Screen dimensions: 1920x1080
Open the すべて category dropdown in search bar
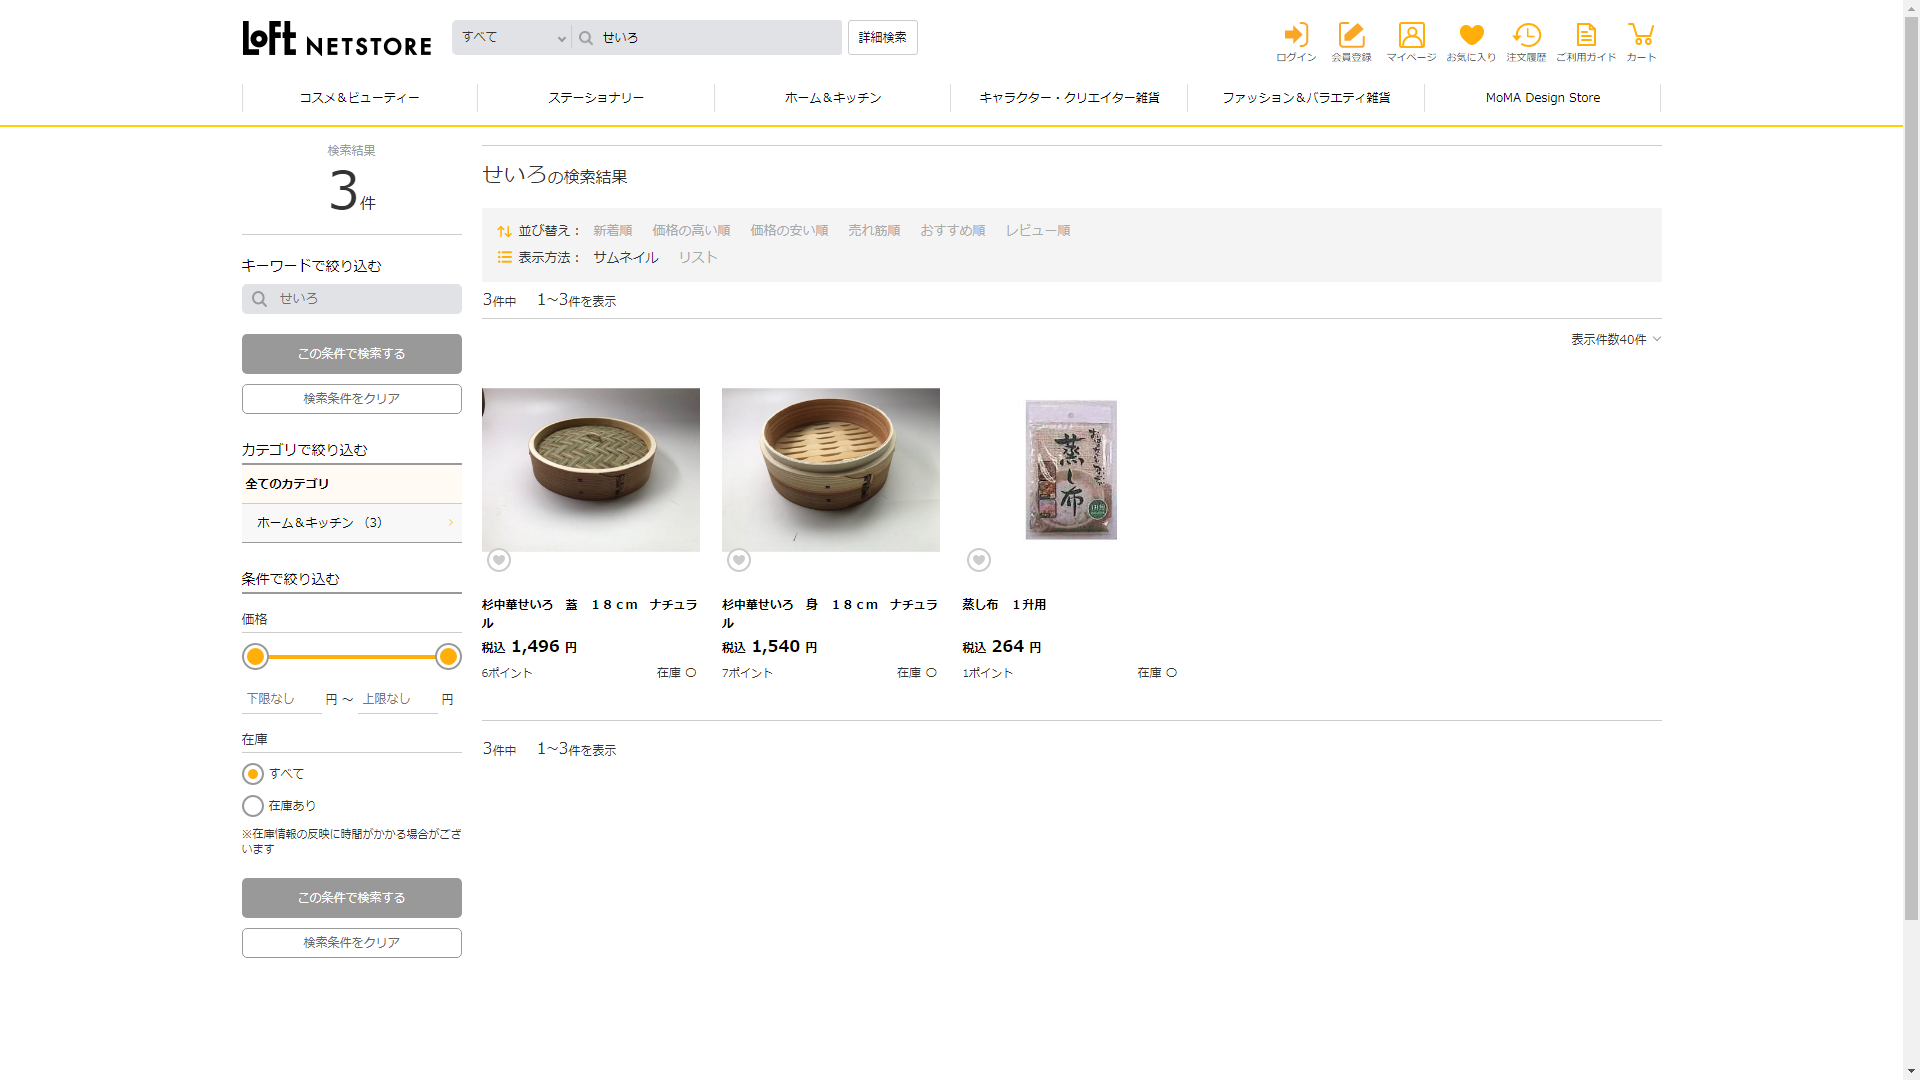click(x=512, y=38)
